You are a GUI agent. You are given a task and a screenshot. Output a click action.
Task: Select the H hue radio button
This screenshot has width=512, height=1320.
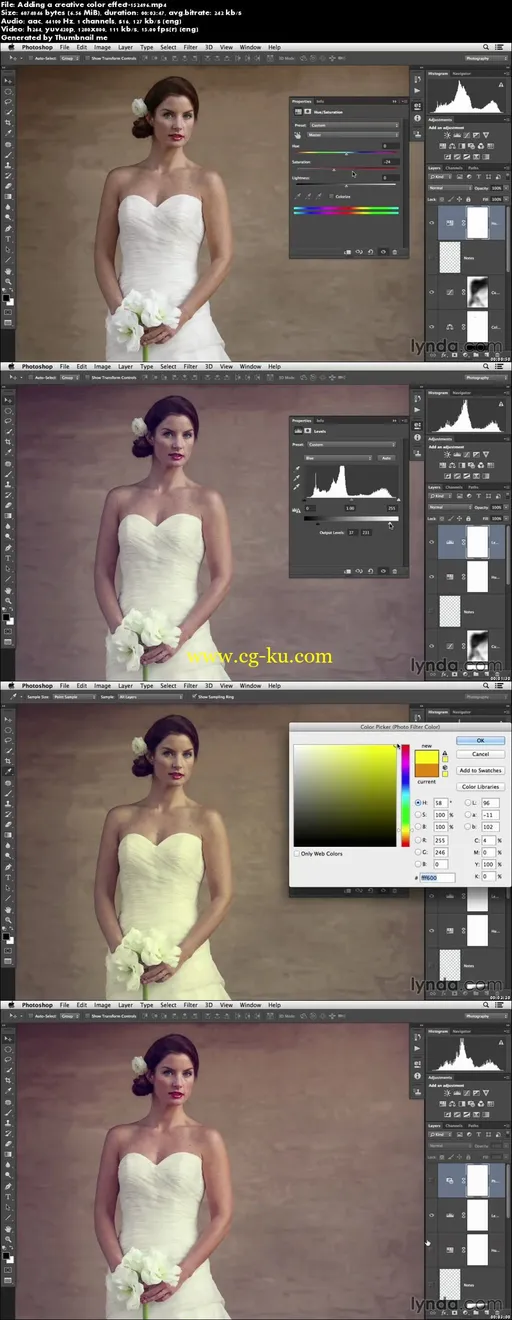(418, 802)
